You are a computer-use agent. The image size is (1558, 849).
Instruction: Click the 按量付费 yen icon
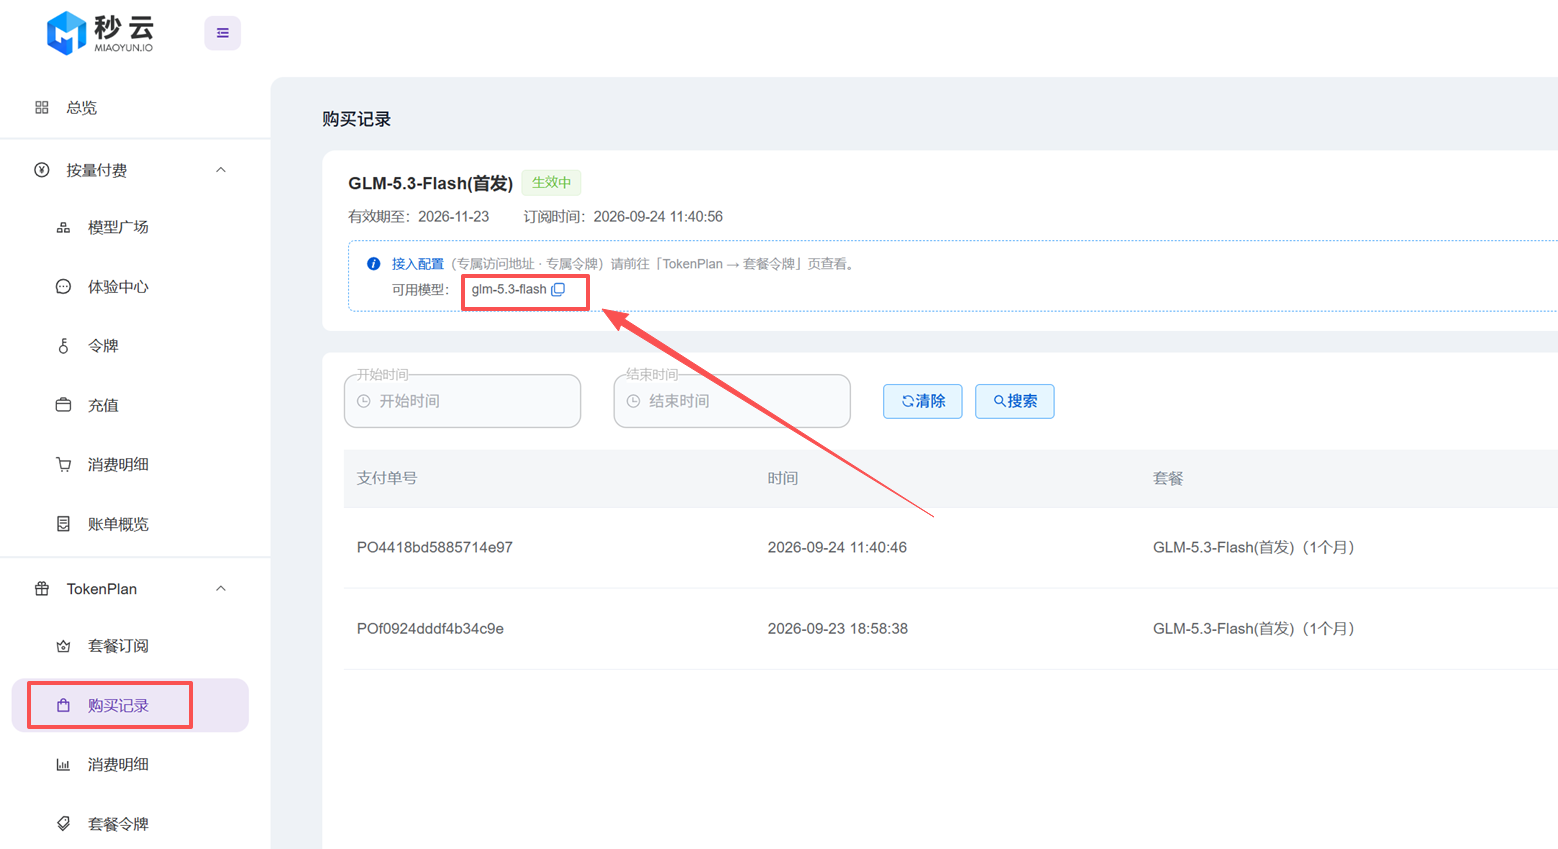click(x=42, y=170)
